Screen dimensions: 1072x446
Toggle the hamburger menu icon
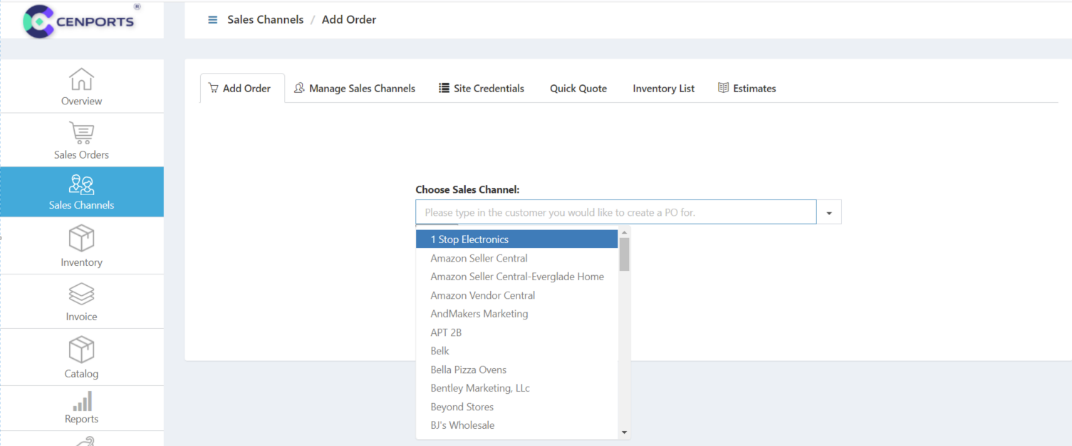212,20
